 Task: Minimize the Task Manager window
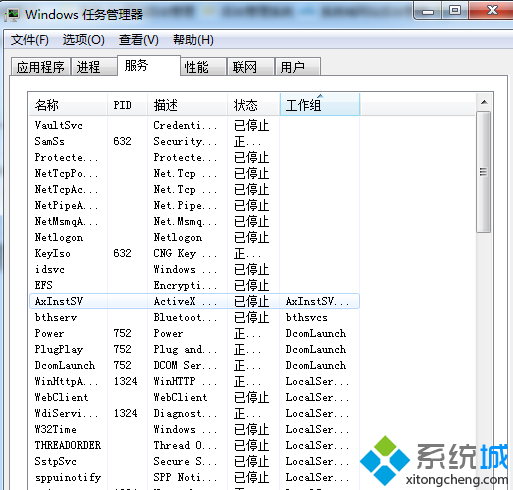click(428, 11)
